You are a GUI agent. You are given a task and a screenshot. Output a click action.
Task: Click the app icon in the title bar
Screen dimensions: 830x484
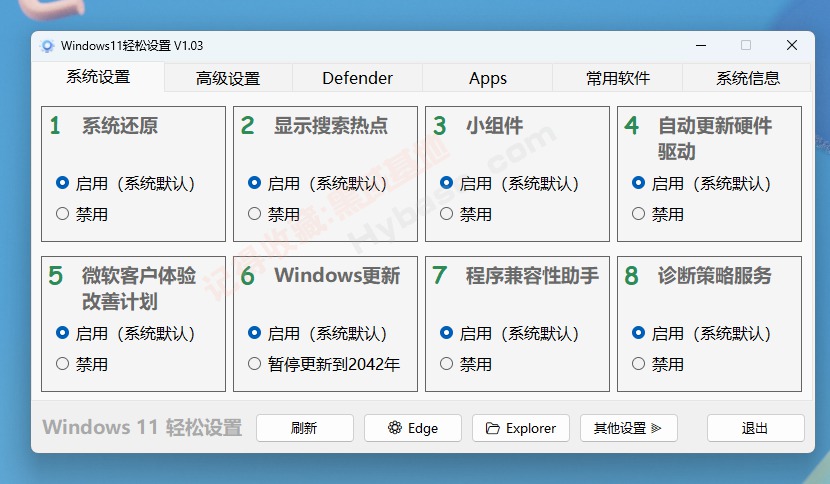click(x=47, y=46)
